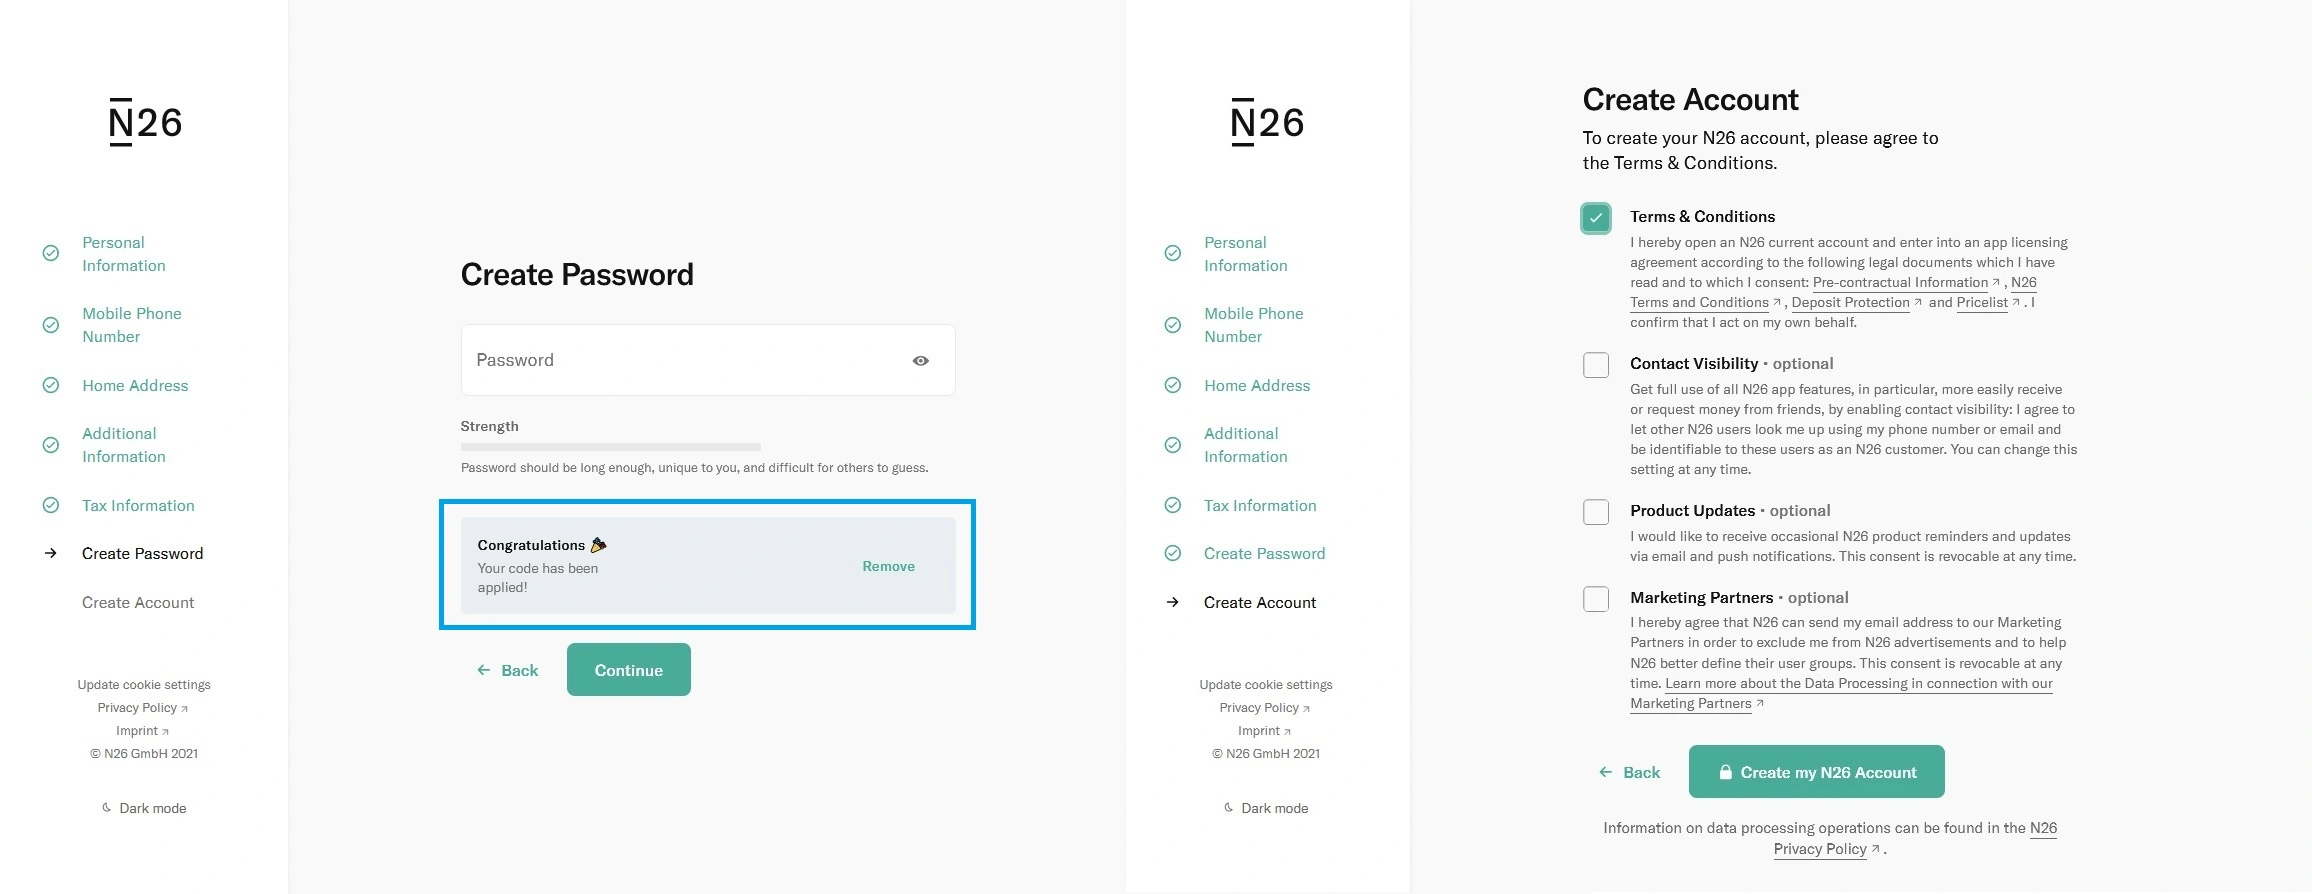Click the Personal Information checkmark icon on left
The image size is (2312, 894).
[x=51, y=254]
